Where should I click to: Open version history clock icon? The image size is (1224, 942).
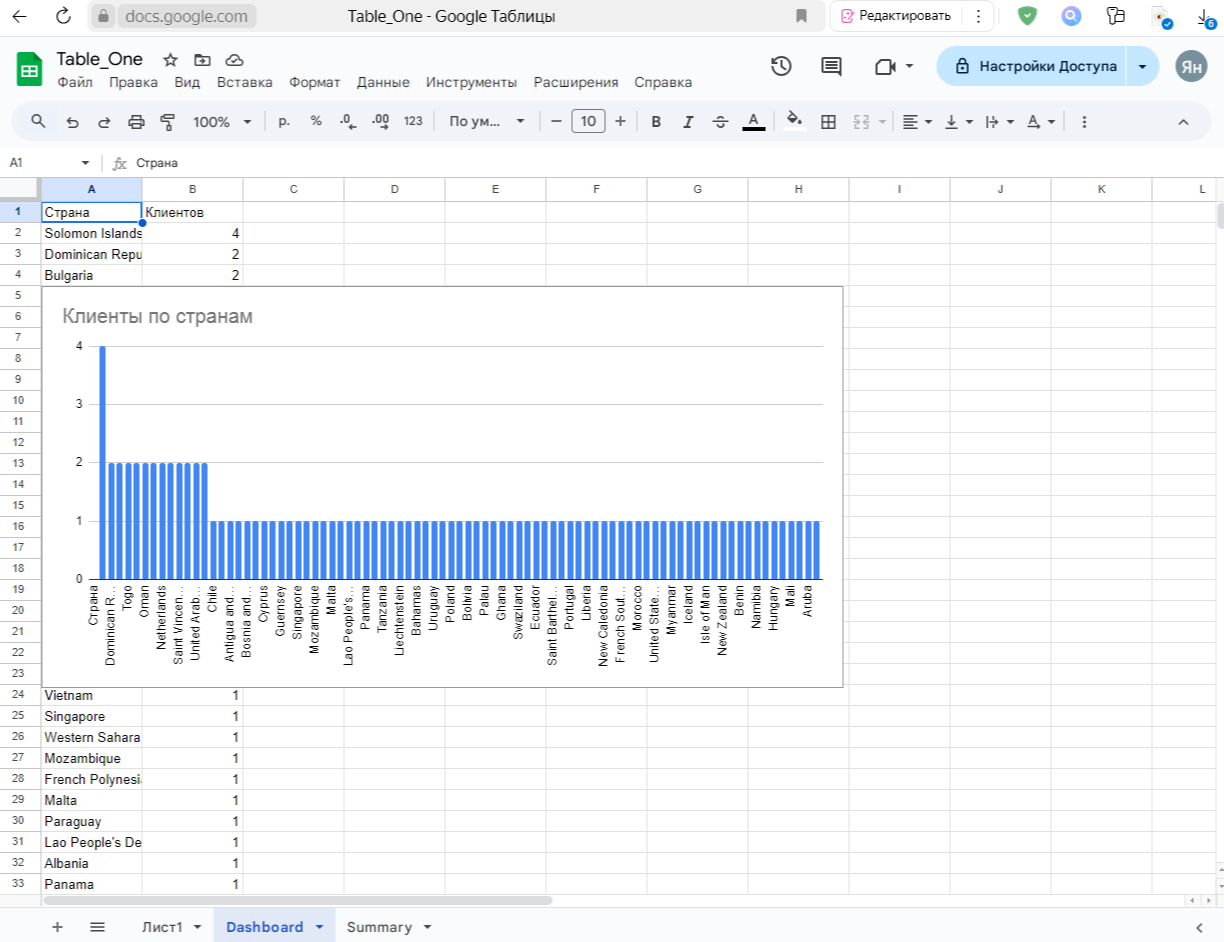click(x=781, y=66)
